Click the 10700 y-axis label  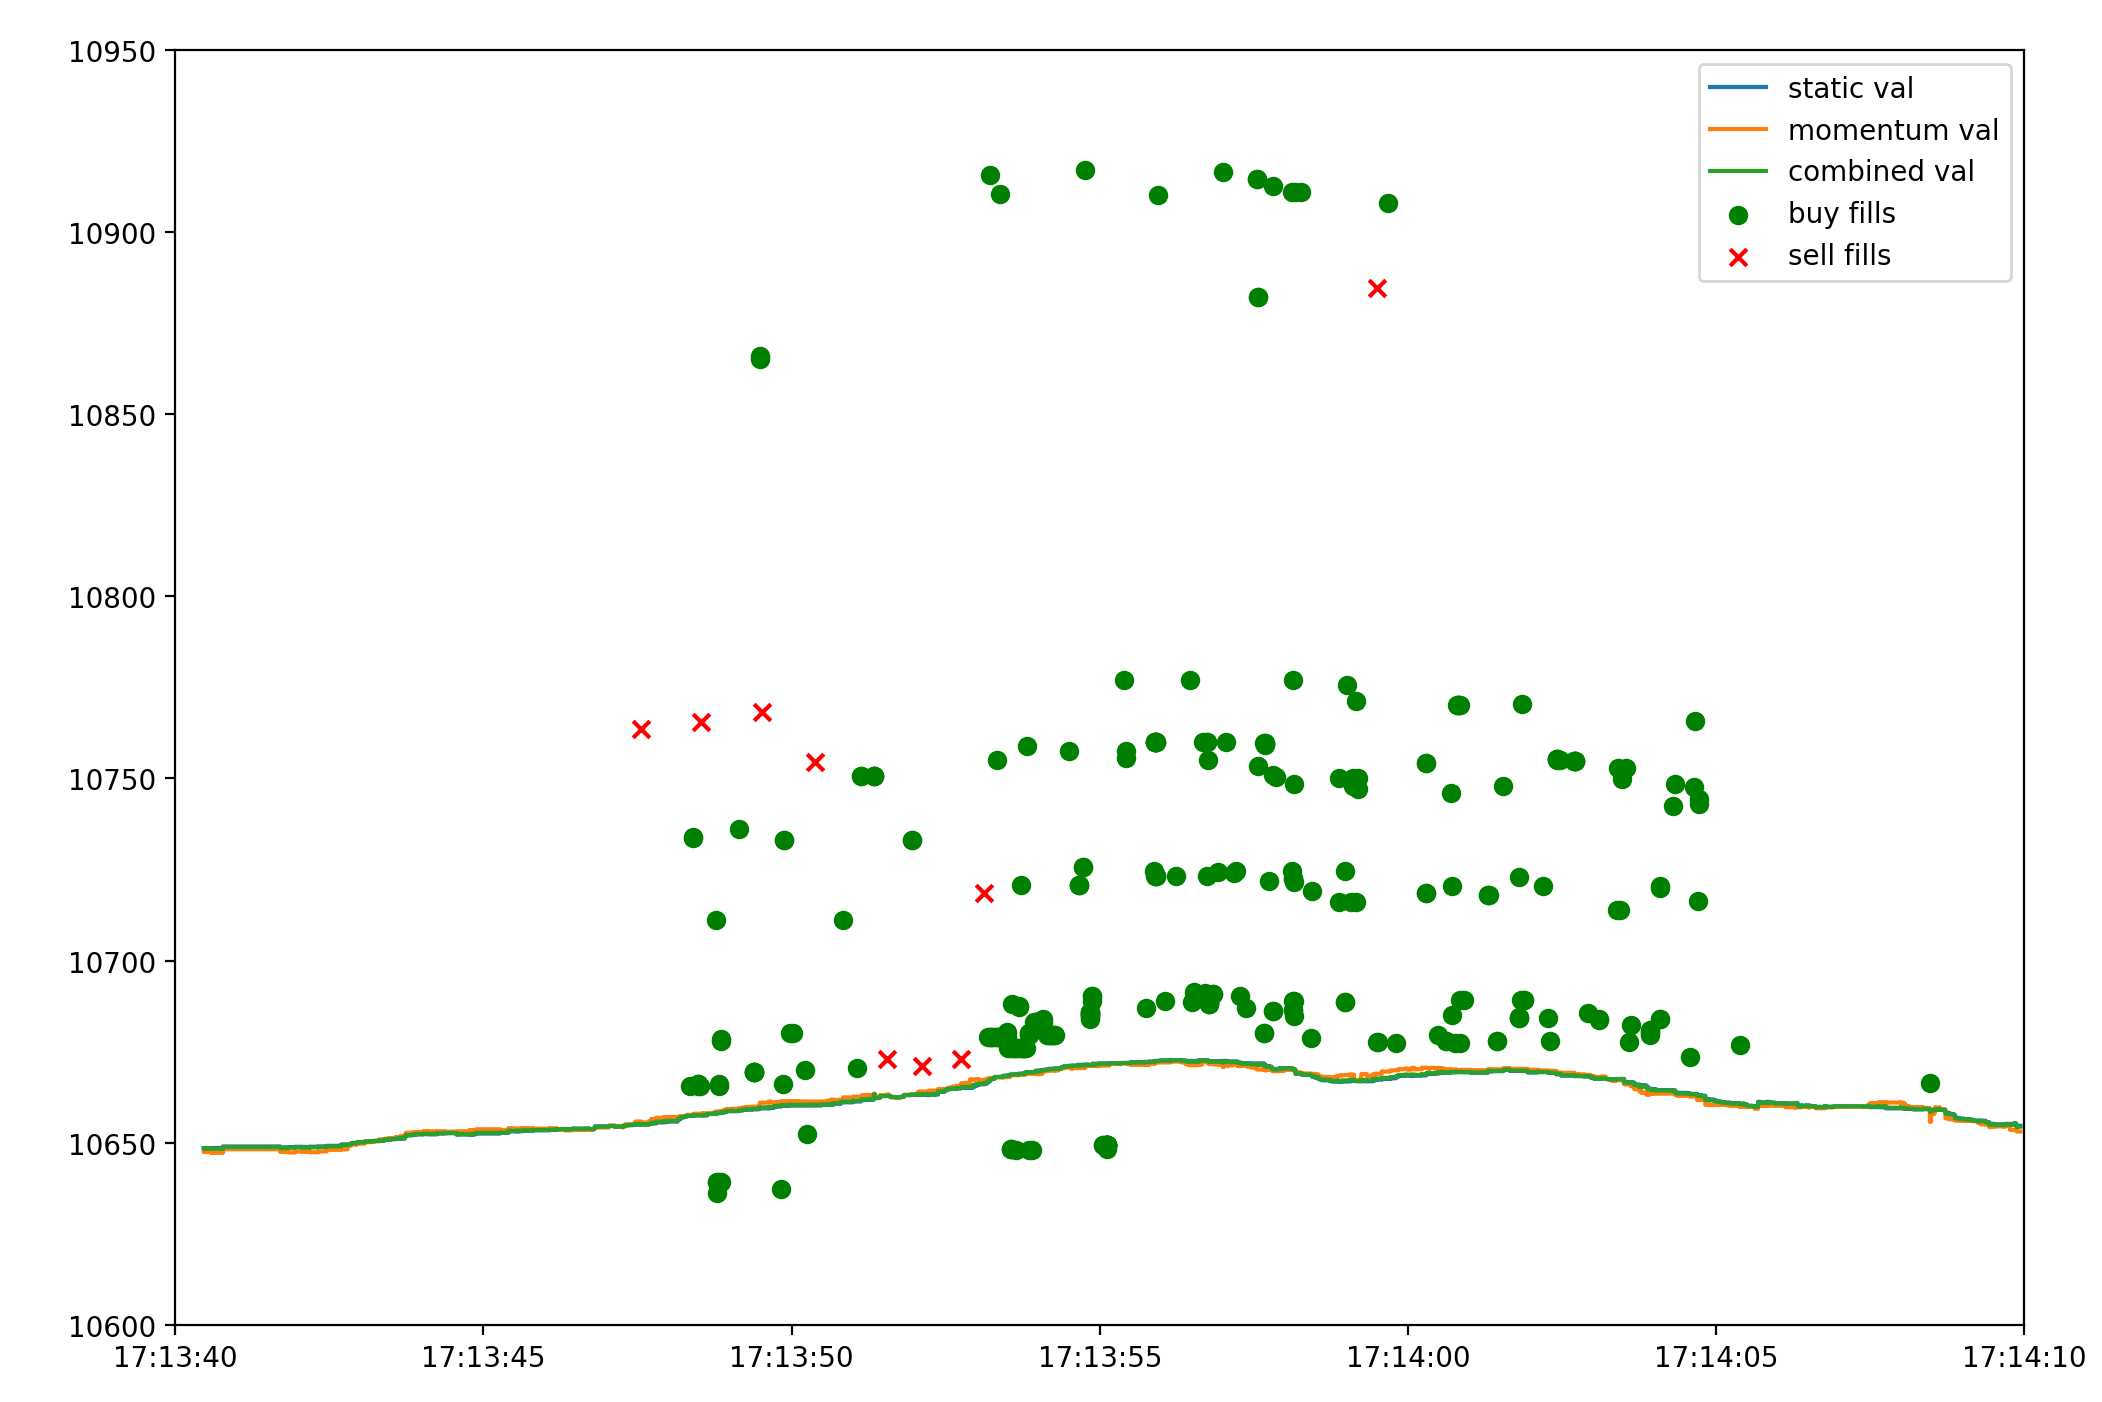pos(112,962)
